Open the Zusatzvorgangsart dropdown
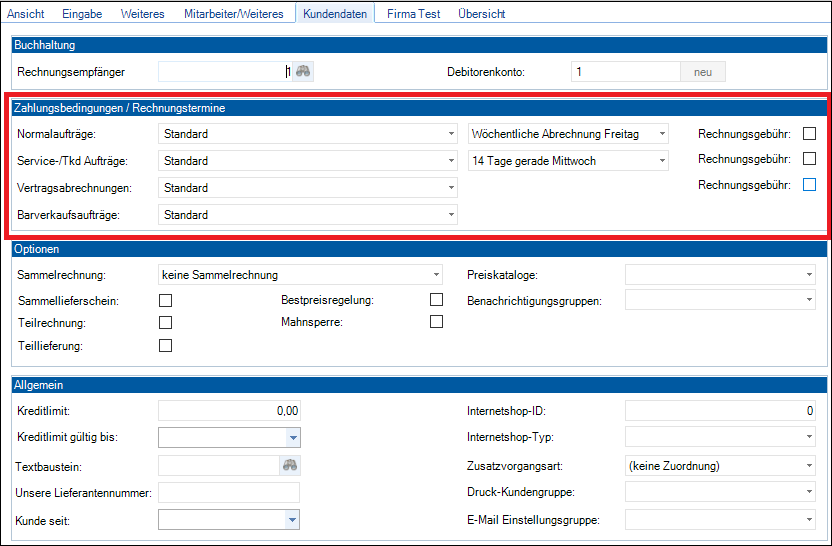The height and width of the screenshot is (546, 832). [809, 465]
